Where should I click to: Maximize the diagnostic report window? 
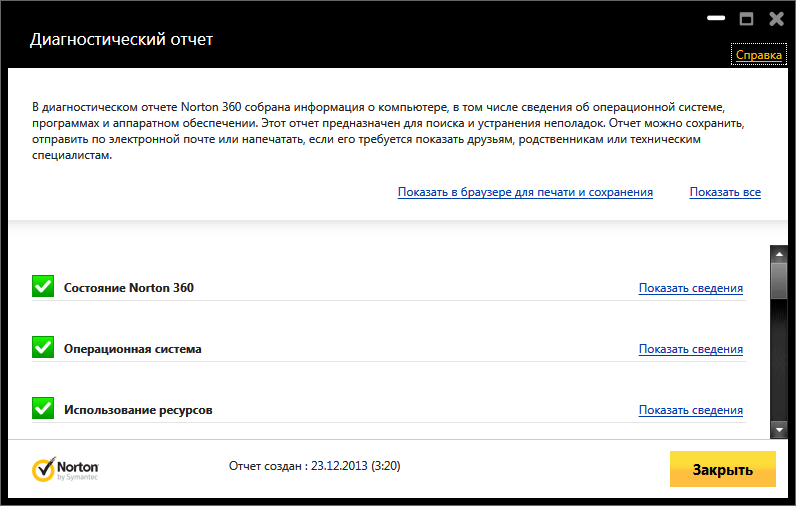745,19
